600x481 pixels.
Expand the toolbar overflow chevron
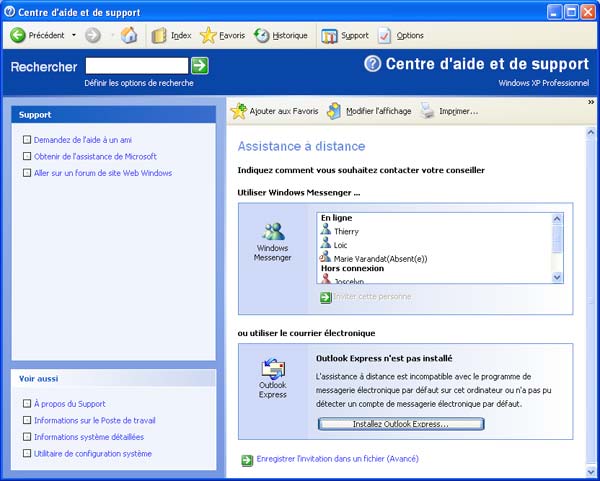(591, 102)
